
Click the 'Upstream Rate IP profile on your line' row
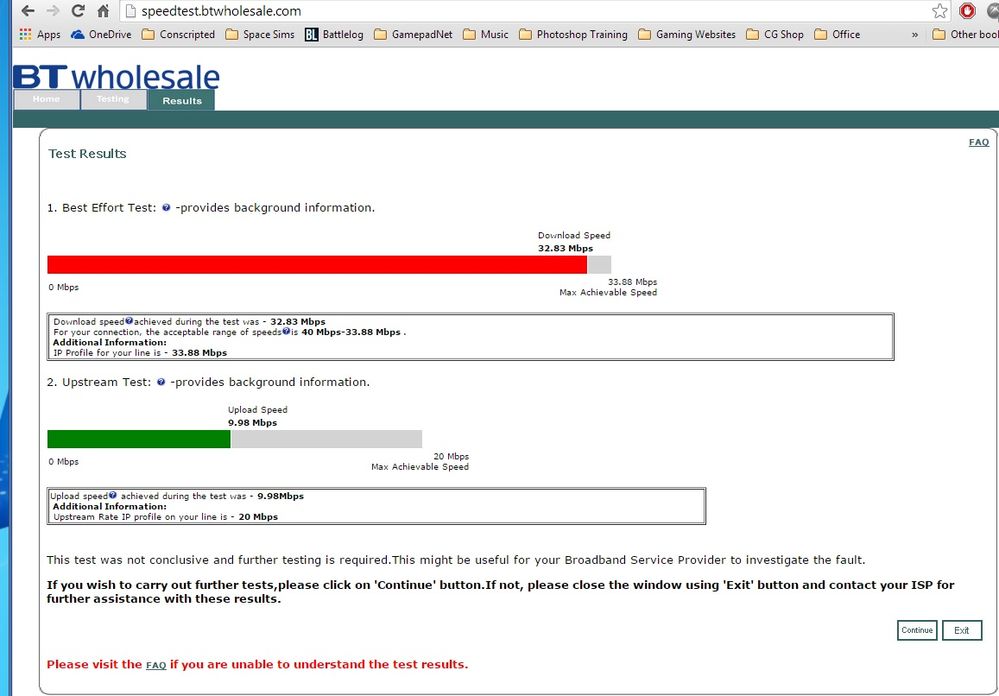[x=166, y=517]
